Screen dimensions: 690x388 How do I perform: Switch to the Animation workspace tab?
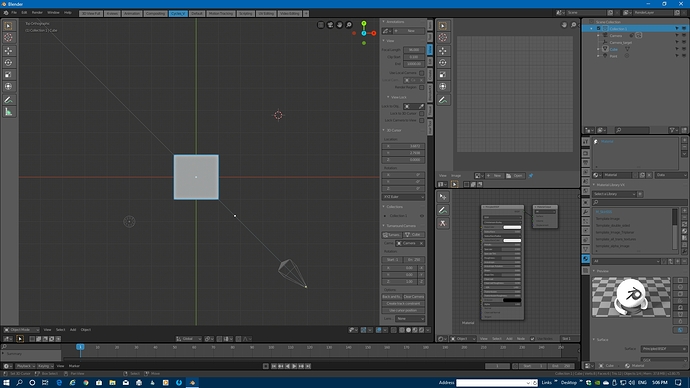click(x=132, y=14)
